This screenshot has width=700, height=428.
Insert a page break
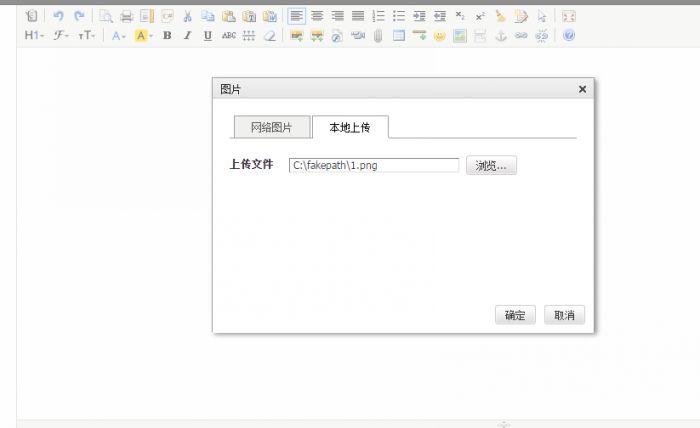click(x=480, y=35)
